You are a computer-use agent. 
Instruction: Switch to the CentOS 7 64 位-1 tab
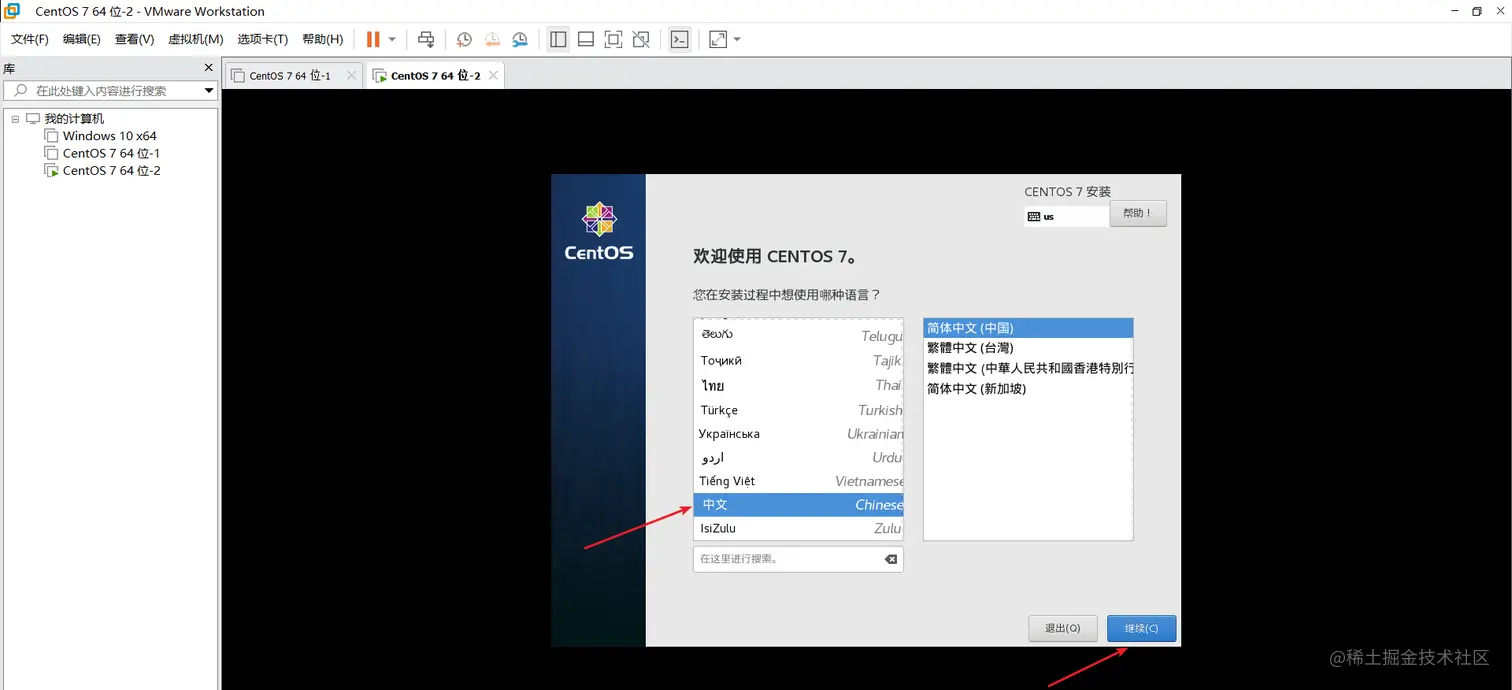[x=291, y=76]
